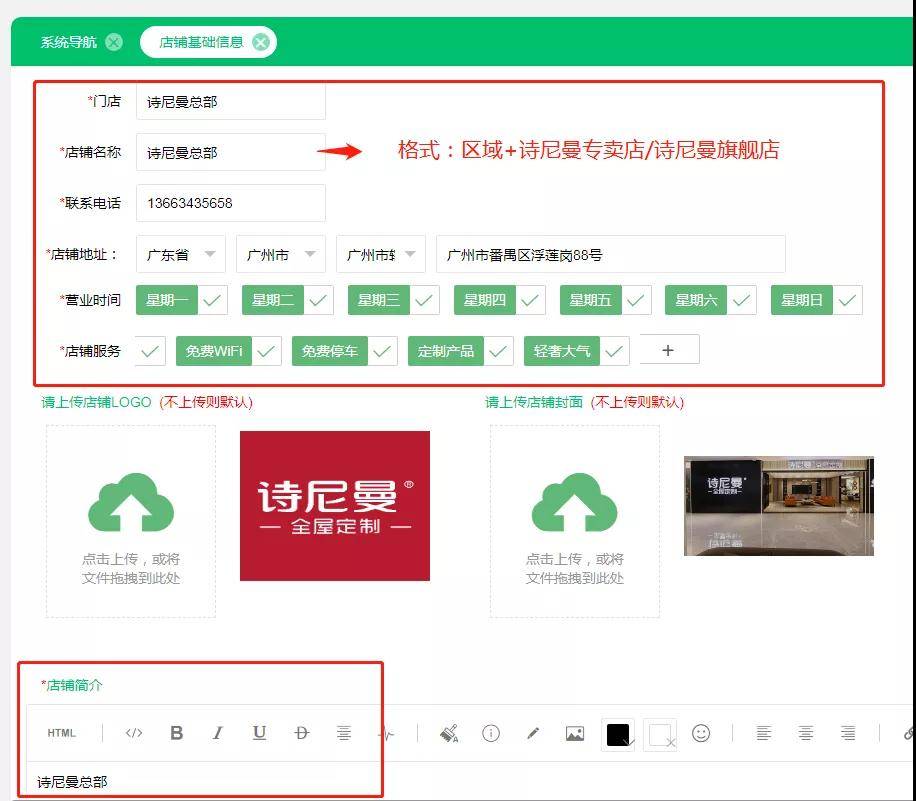916x801 pixels.
Task: Apply italic formatting in the editor toolbar
Action: pos(218,733)
